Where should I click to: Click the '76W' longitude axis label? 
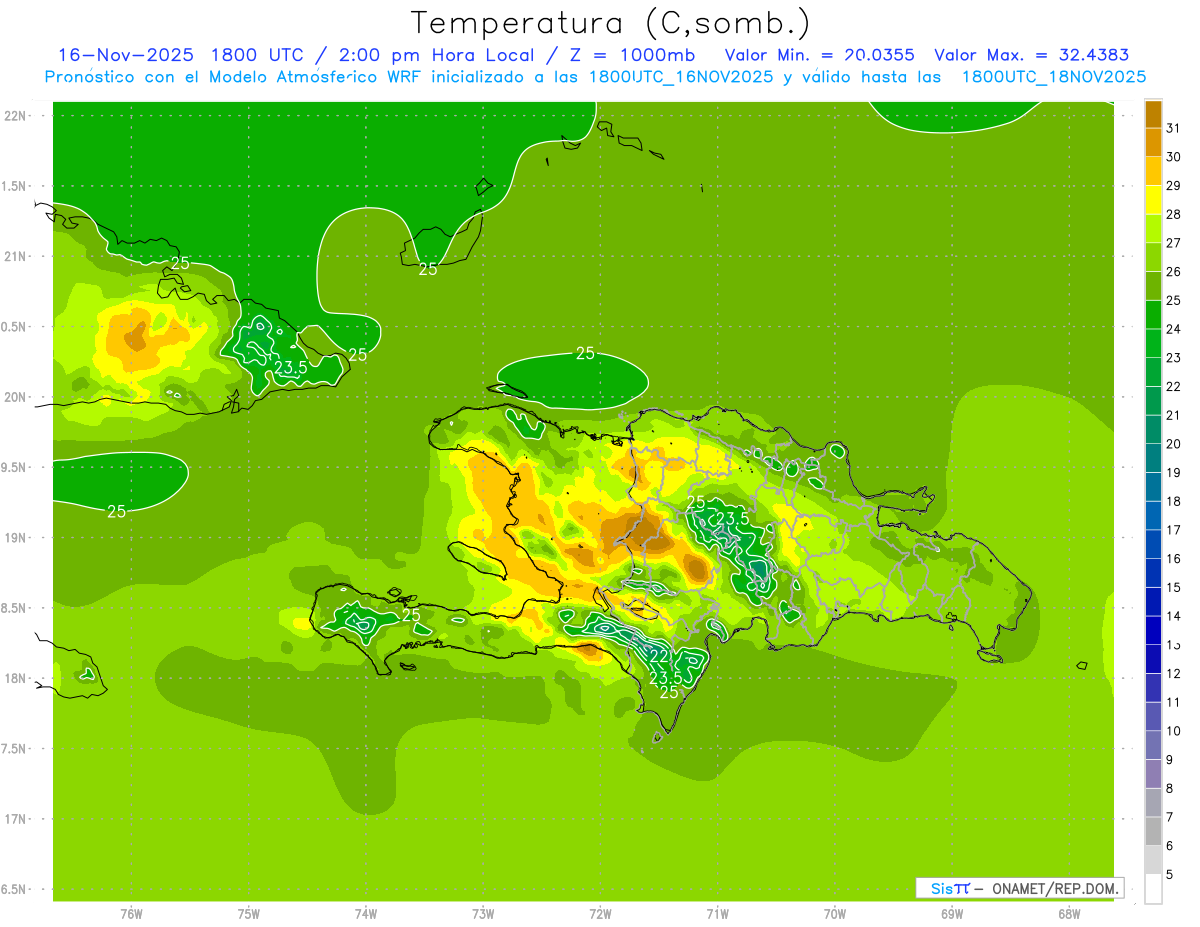[131, 913]
